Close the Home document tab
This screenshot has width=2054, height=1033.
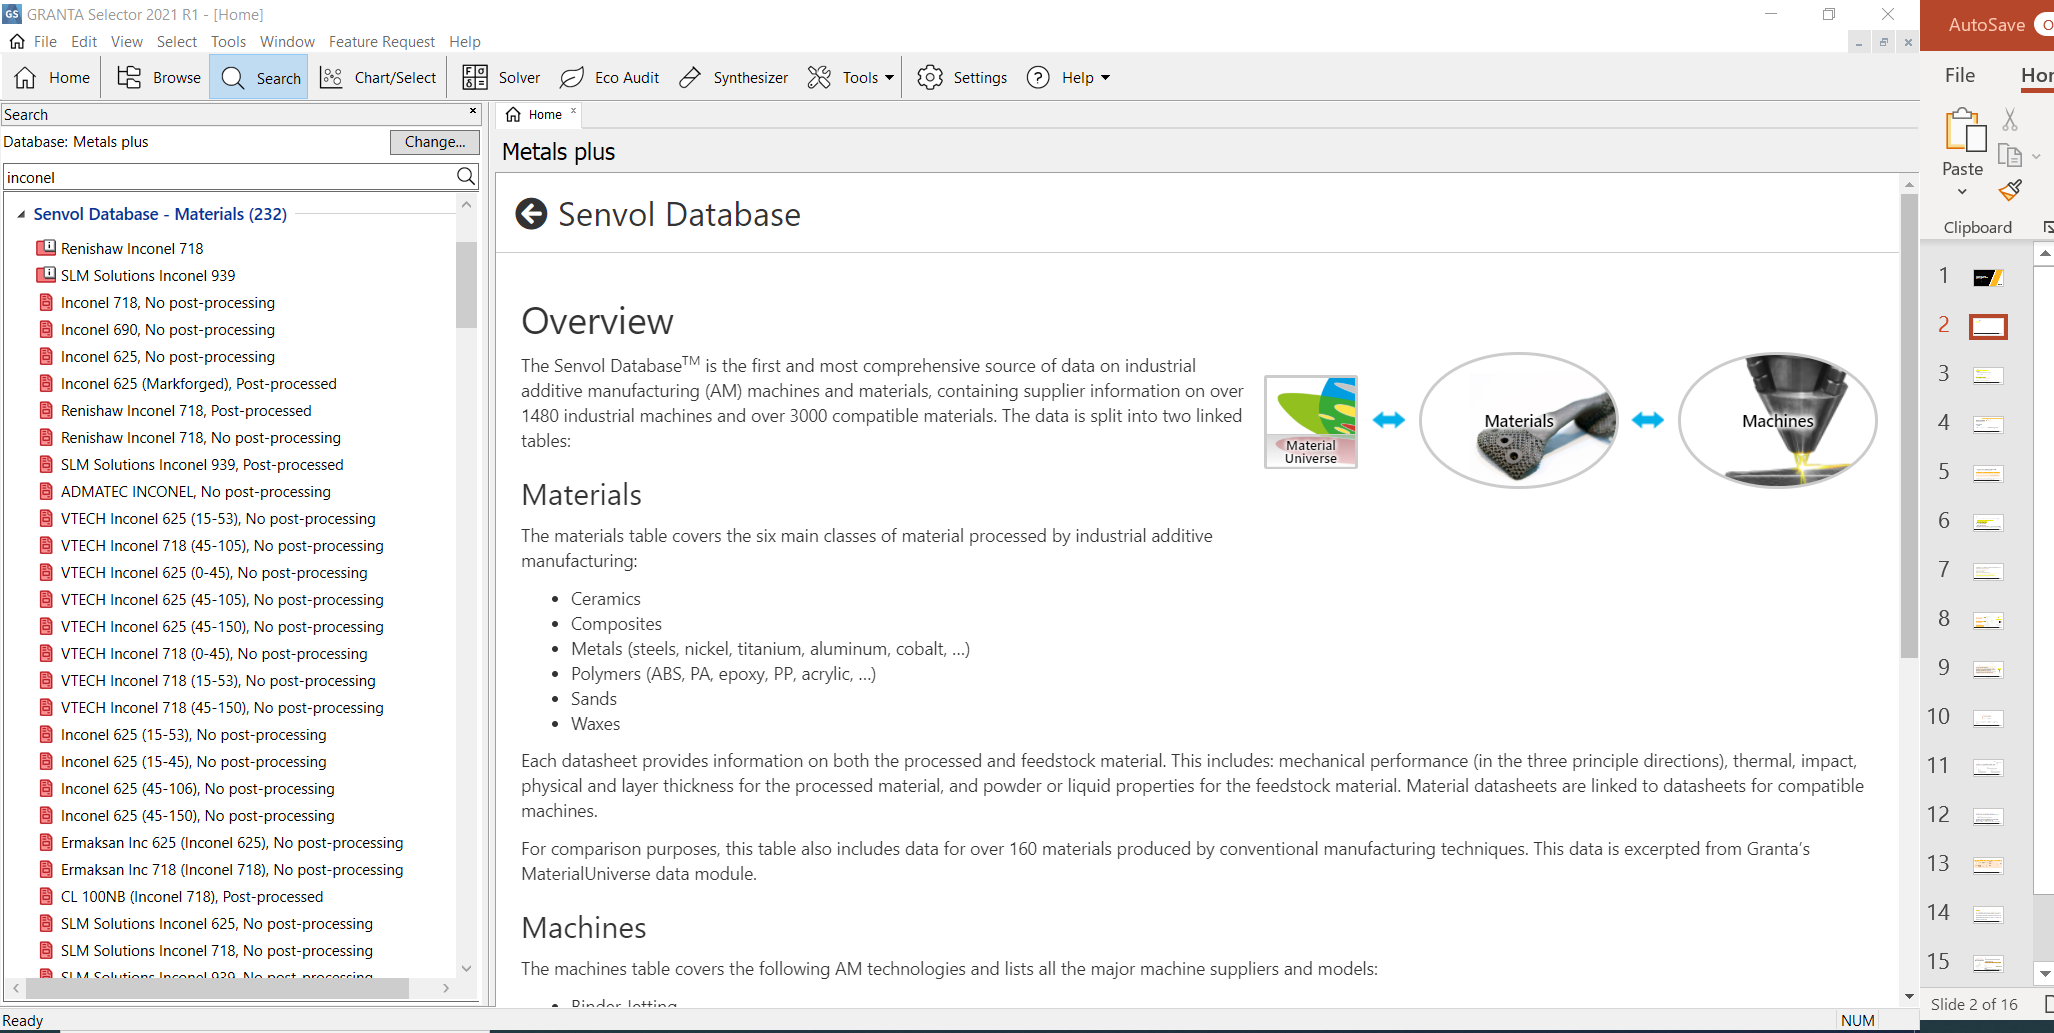[x=573, y=111]
